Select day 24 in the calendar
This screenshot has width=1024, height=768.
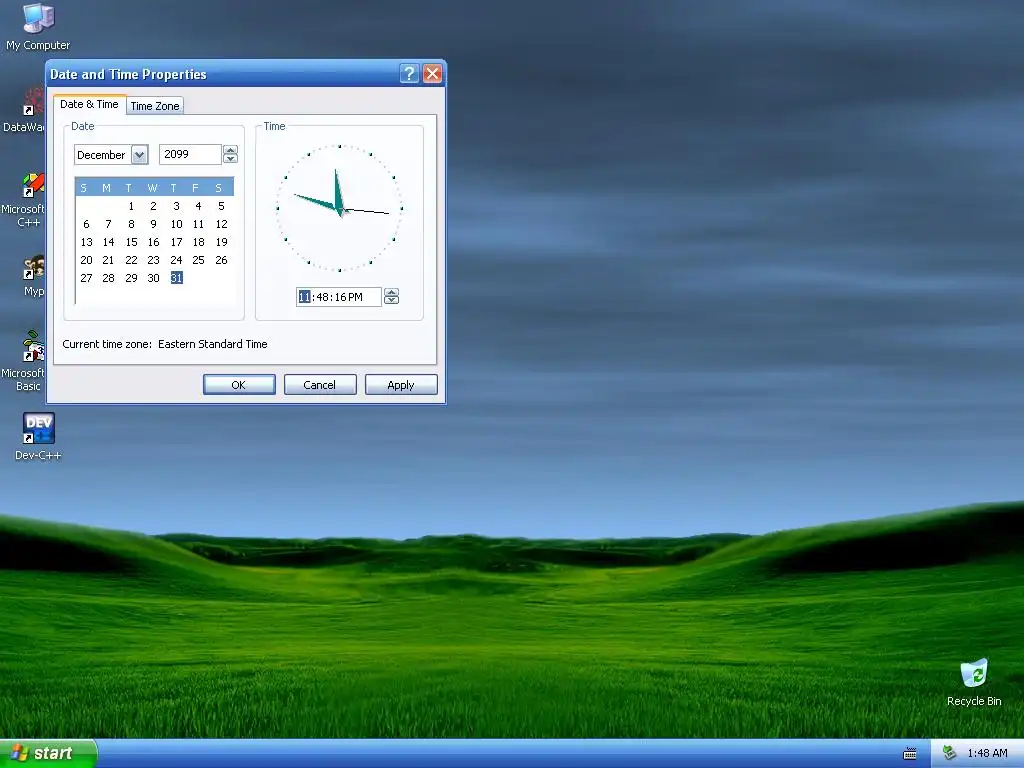tap(176, 260)
